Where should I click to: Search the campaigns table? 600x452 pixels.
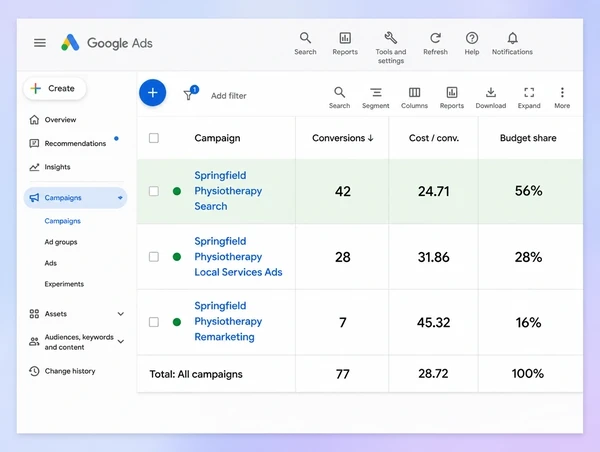(339, 98)
